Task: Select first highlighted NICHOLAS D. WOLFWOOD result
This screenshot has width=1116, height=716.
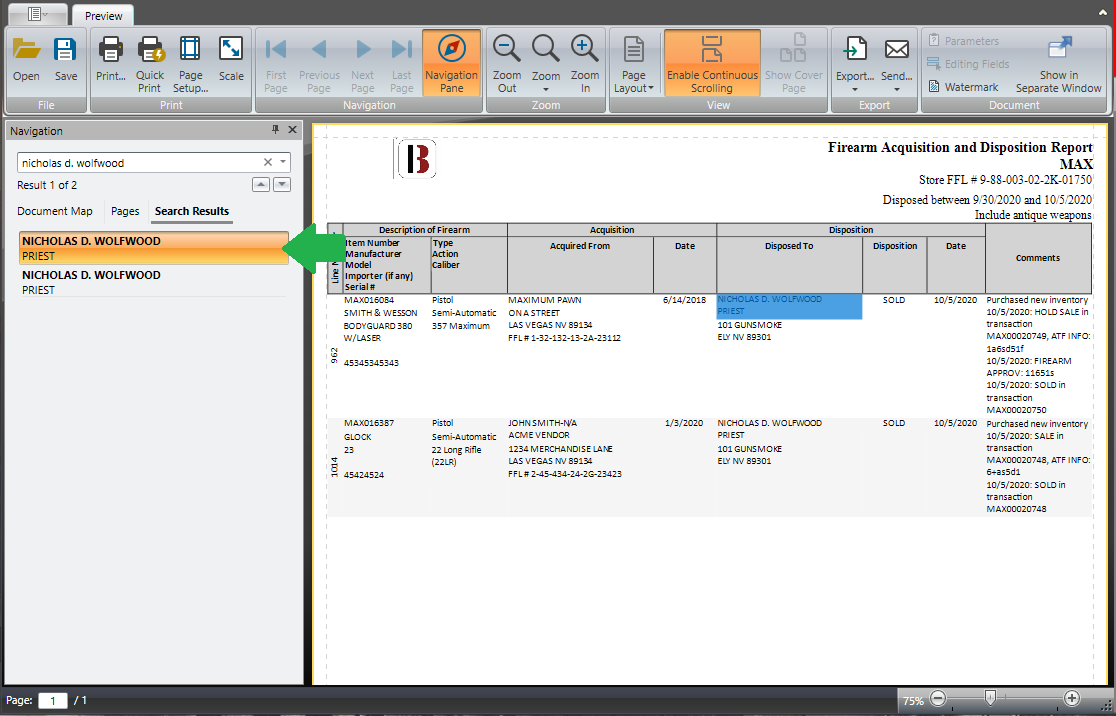Action: [x=153, y=248]
